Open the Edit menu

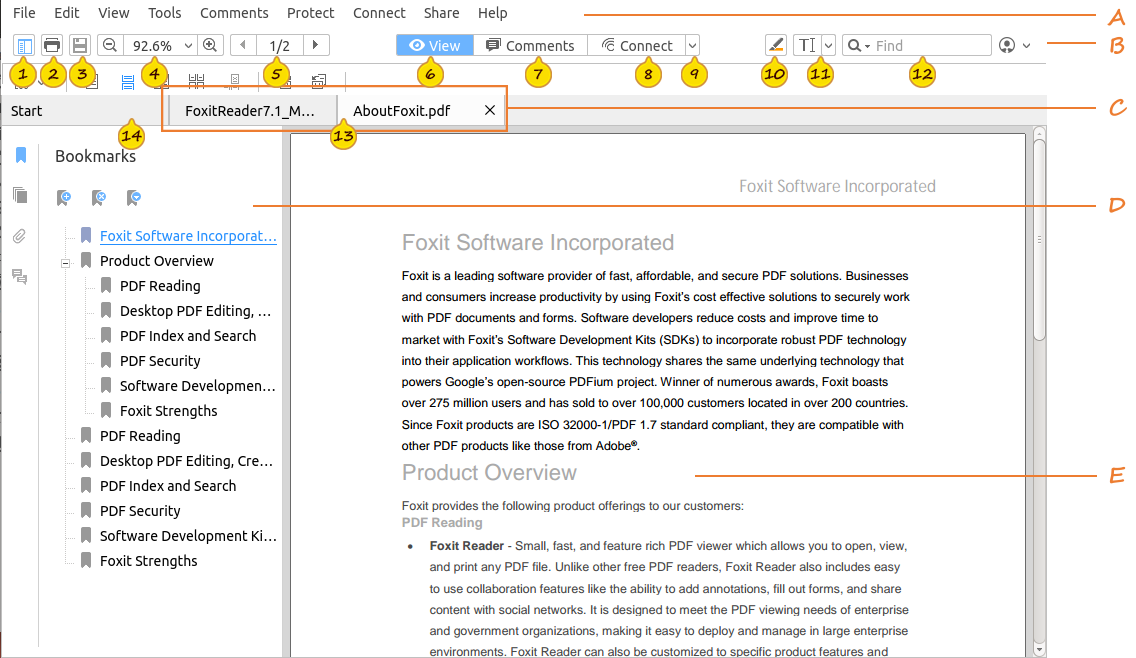(67, 13)
